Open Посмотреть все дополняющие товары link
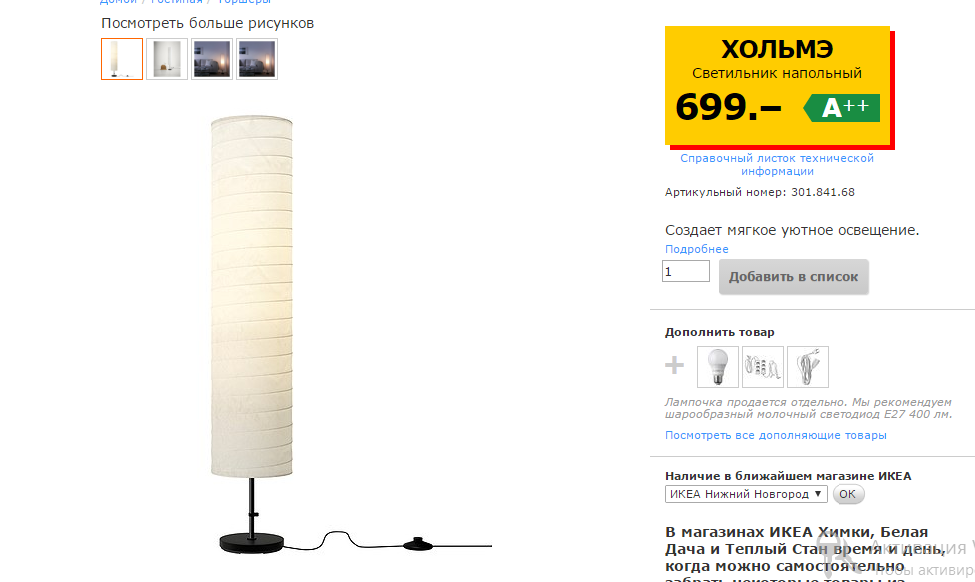Viewport: 975px width, 582px height. tap(775, 435)
